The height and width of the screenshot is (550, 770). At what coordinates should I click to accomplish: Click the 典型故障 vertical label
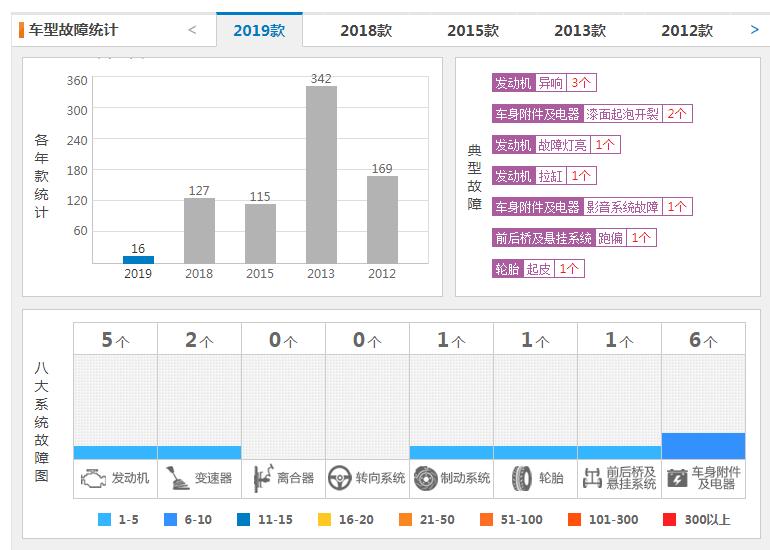(474, 177)
